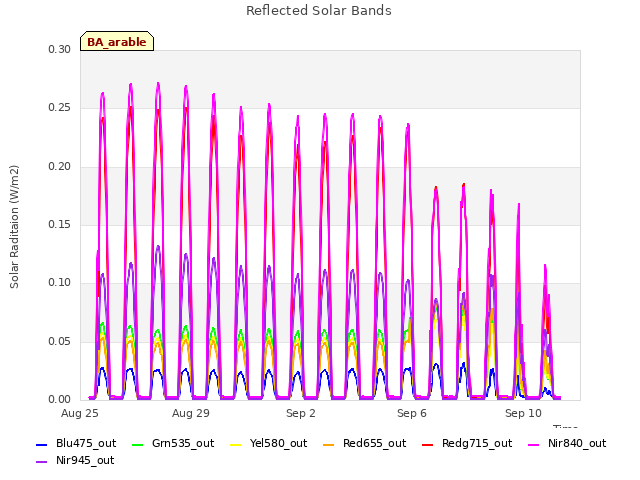
Task: Toggle the Yel580_out legend entry
Action: click(269, 443)
